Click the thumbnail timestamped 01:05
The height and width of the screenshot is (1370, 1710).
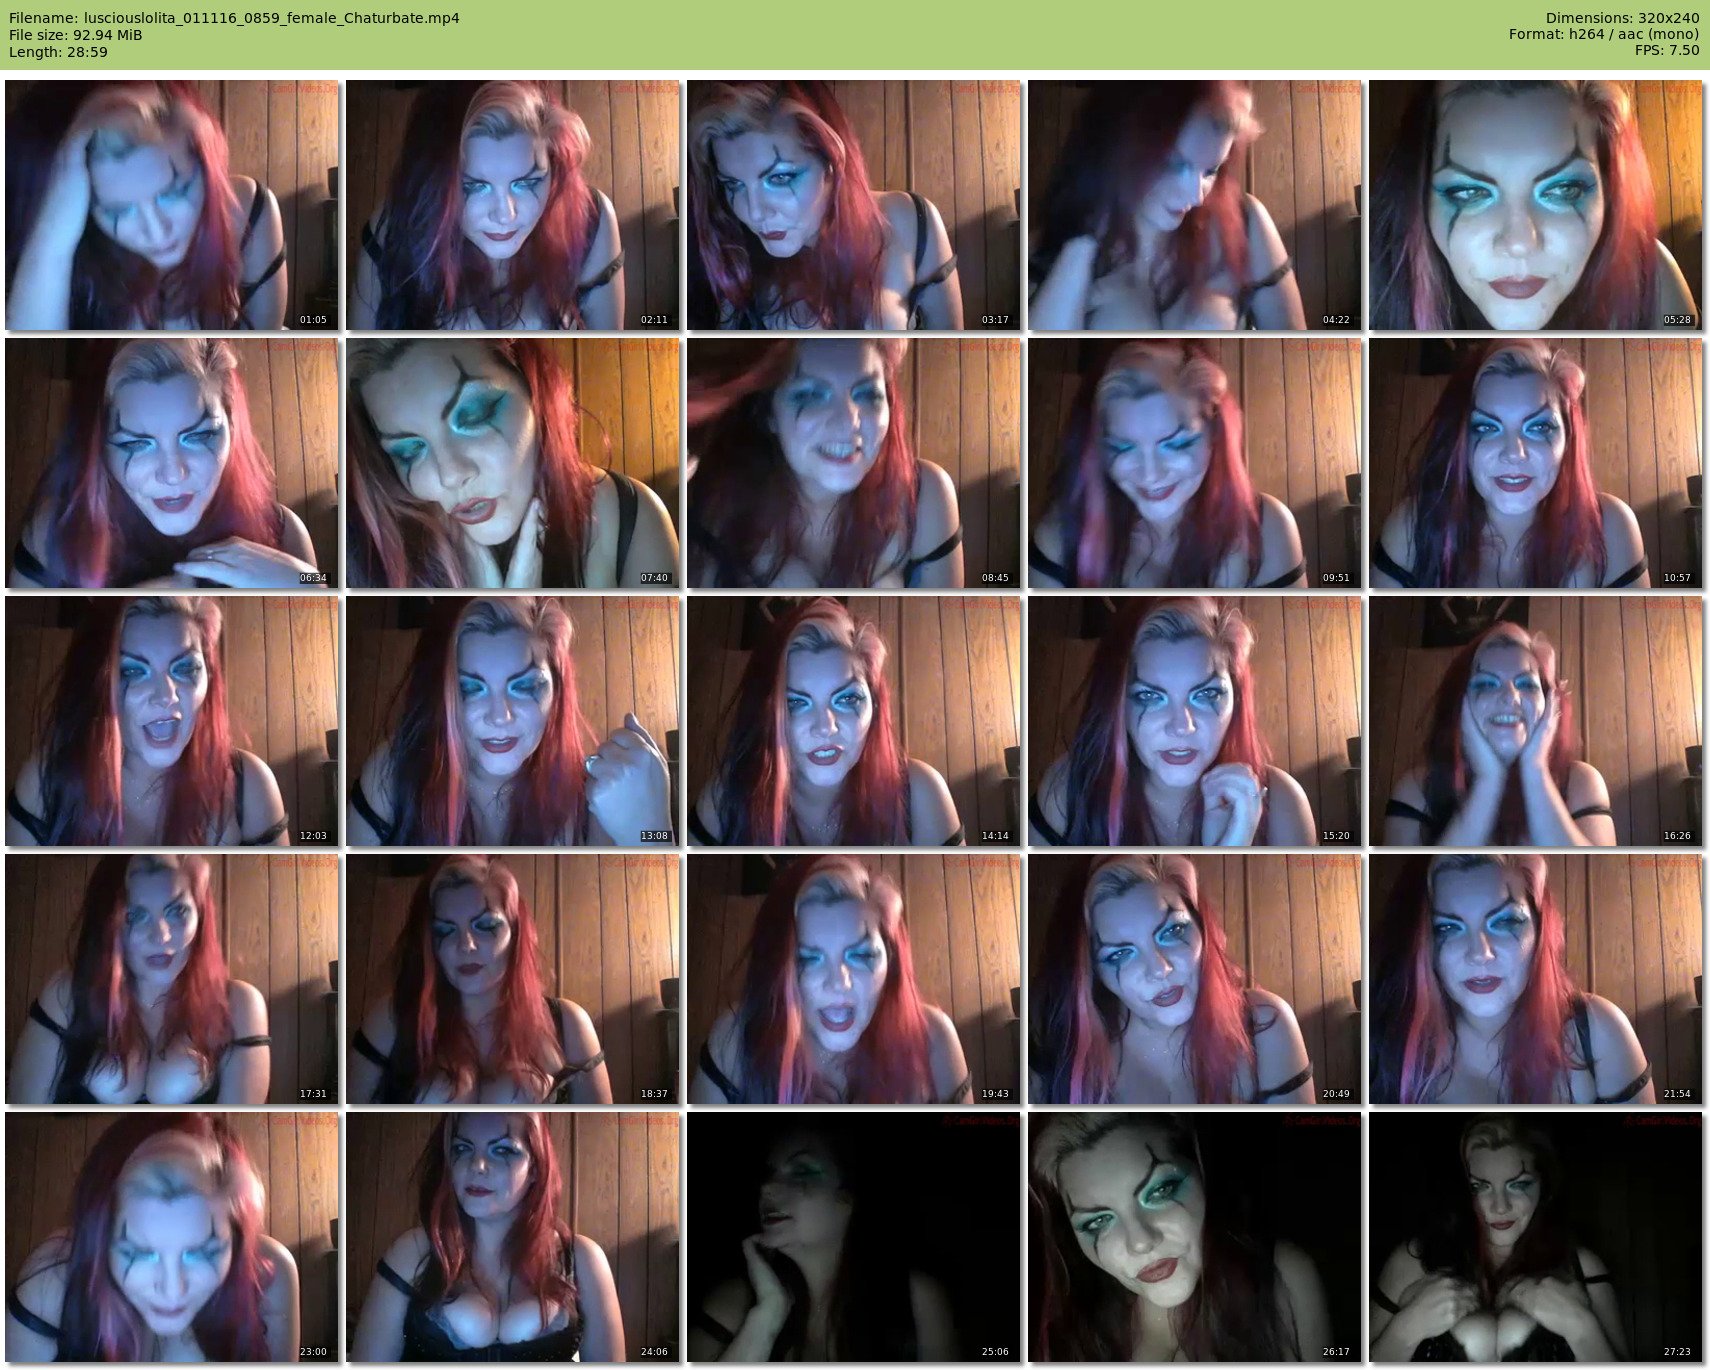[172, 205]
